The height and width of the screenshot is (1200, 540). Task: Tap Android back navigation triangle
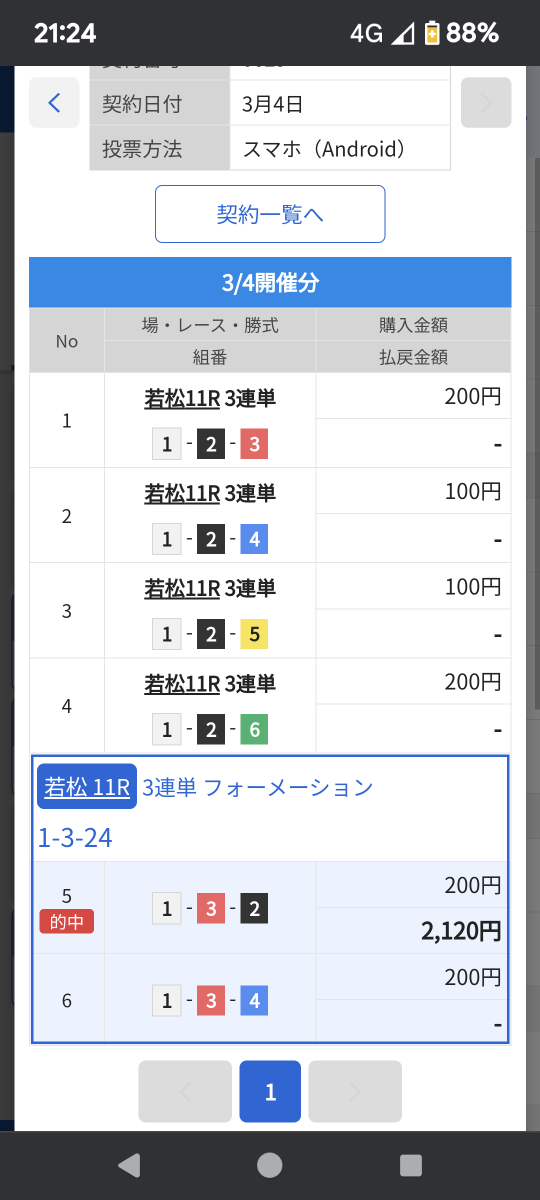(129, 1165)
